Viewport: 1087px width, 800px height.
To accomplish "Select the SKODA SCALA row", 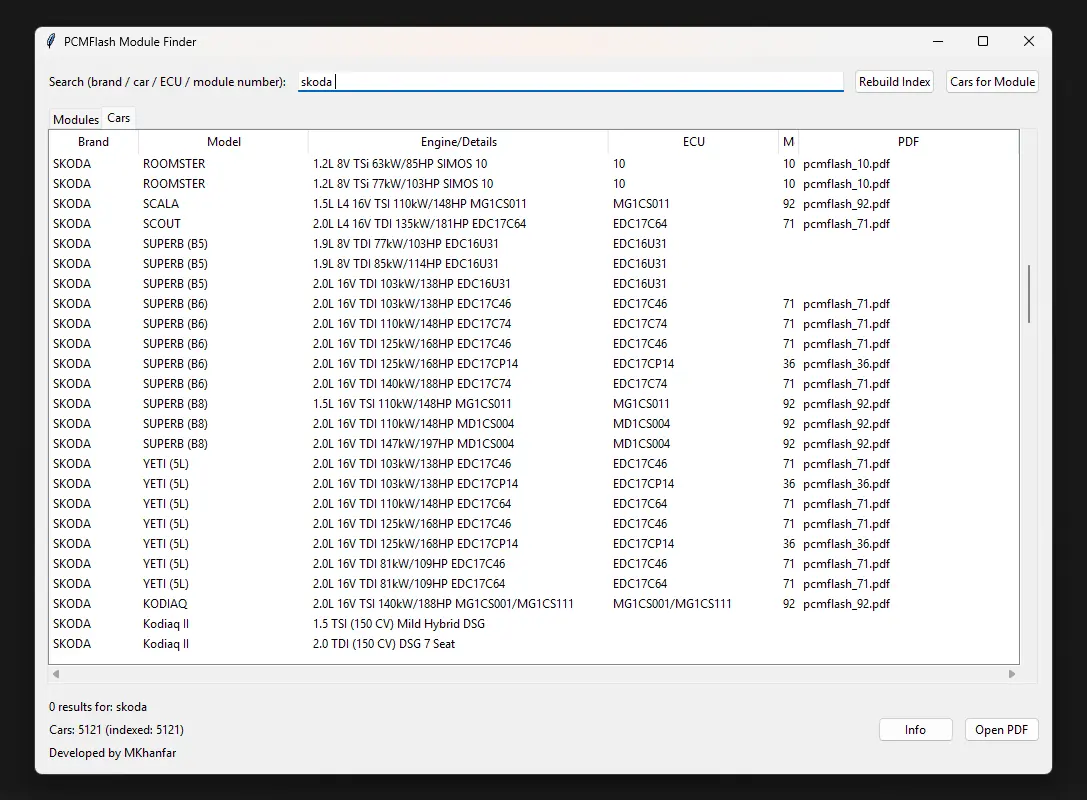I will click(400, 204).
